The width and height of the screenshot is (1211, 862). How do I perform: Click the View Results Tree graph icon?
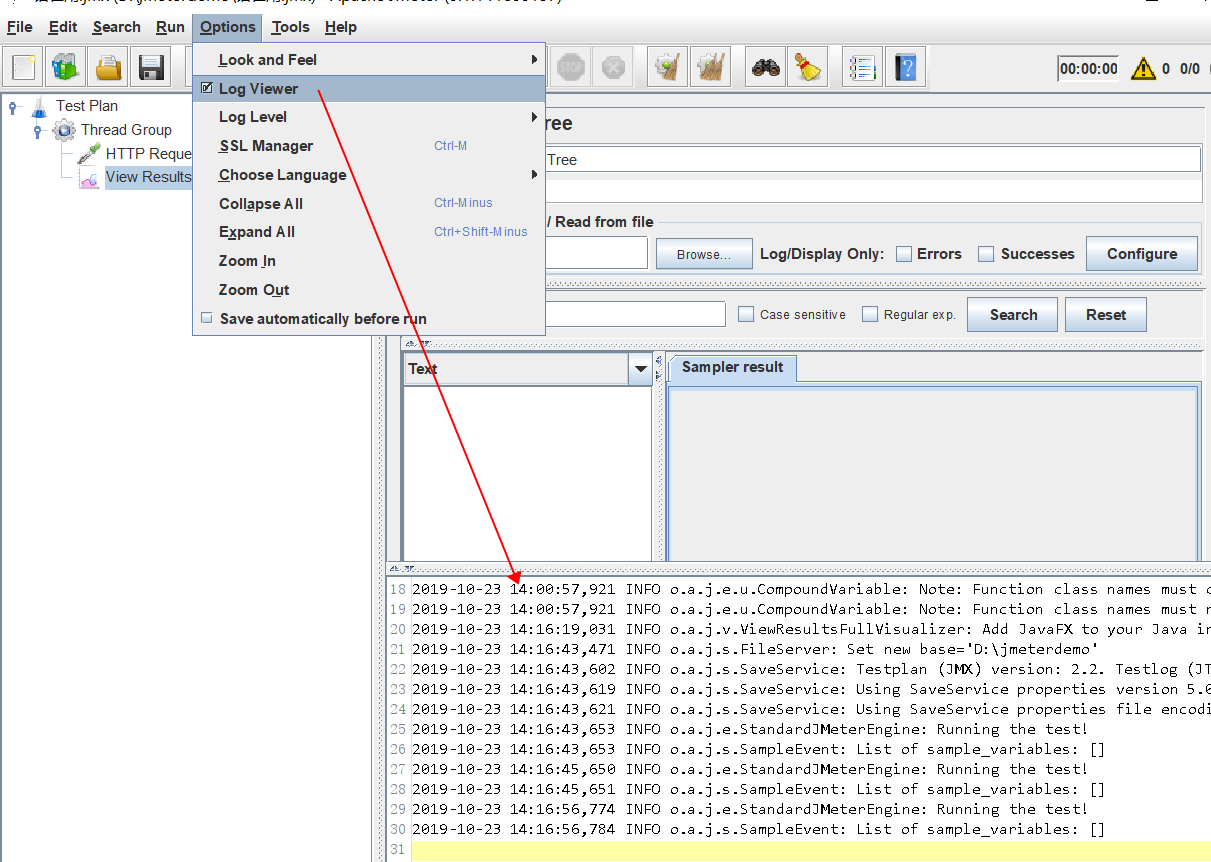click(x=90, y=178)
